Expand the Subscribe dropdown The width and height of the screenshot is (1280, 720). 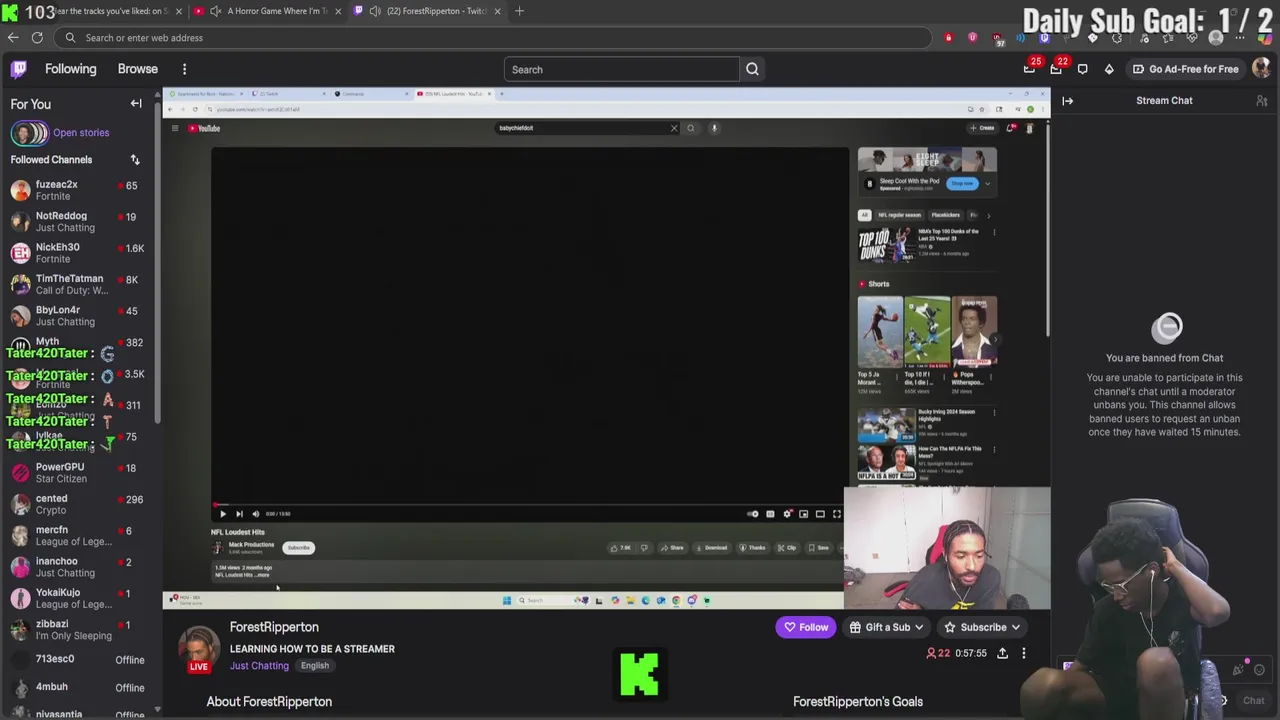pos(983,627)
